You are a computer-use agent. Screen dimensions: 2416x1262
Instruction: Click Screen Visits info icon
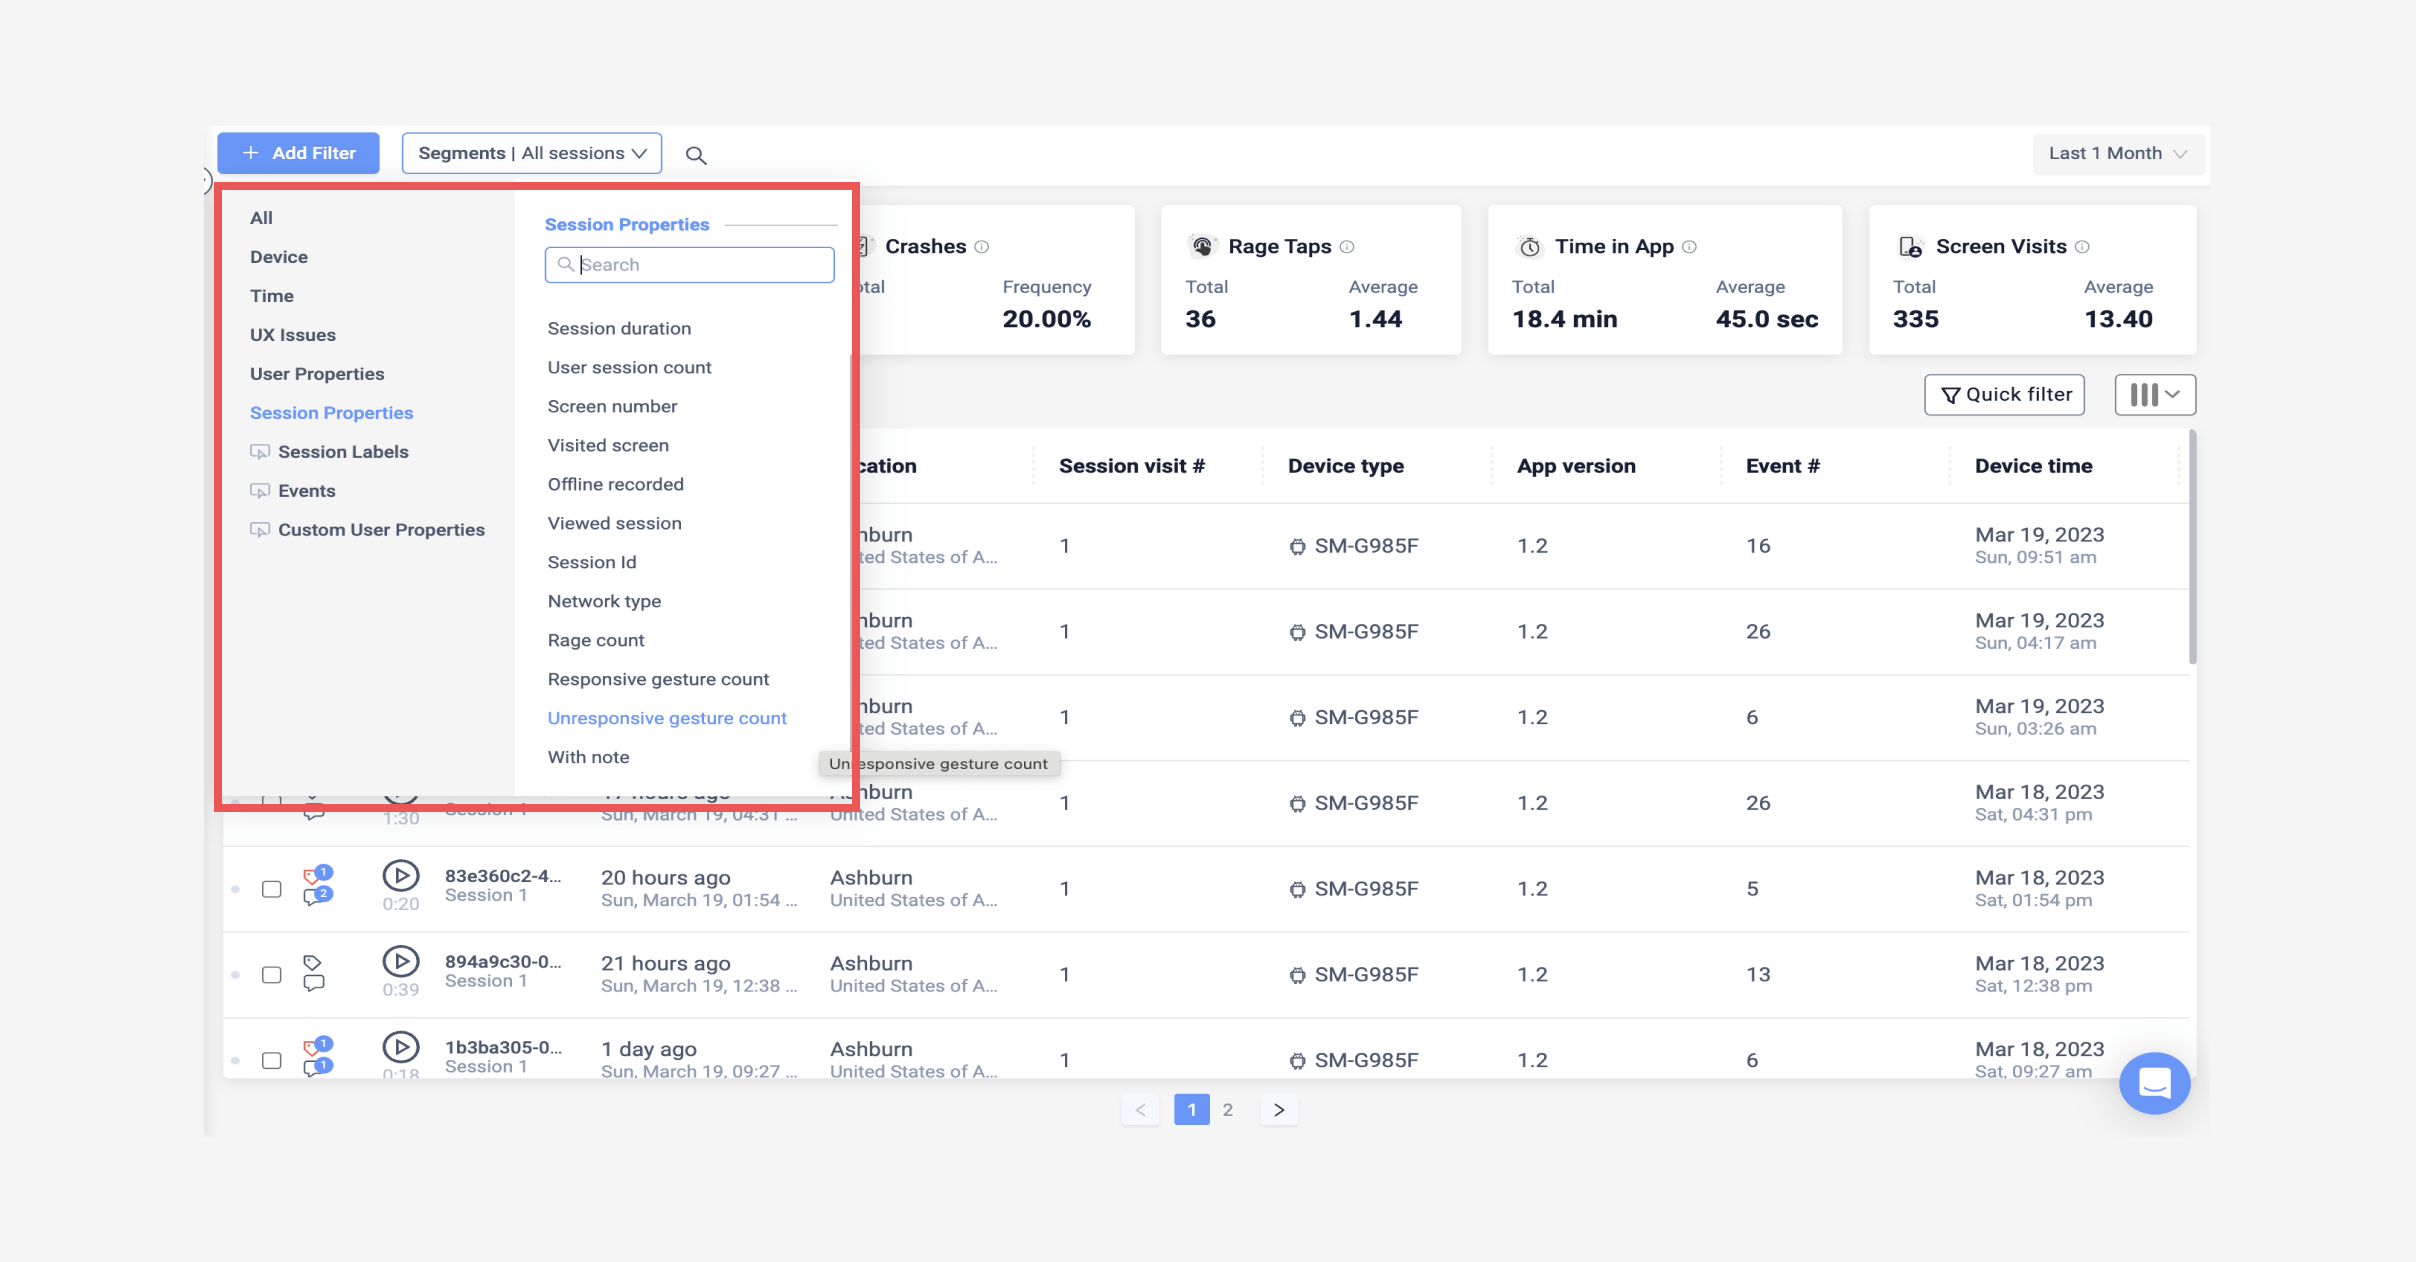[2082, 247]
